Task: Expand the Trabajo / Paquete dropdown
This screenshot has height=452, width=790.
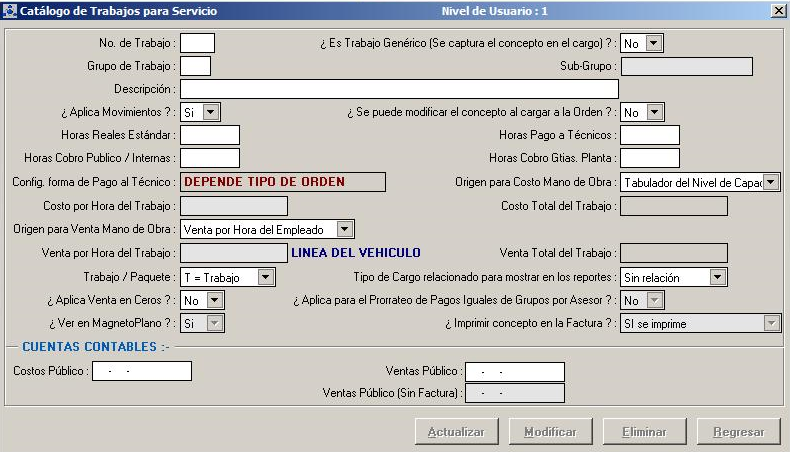Action: (x=266, y=277)
